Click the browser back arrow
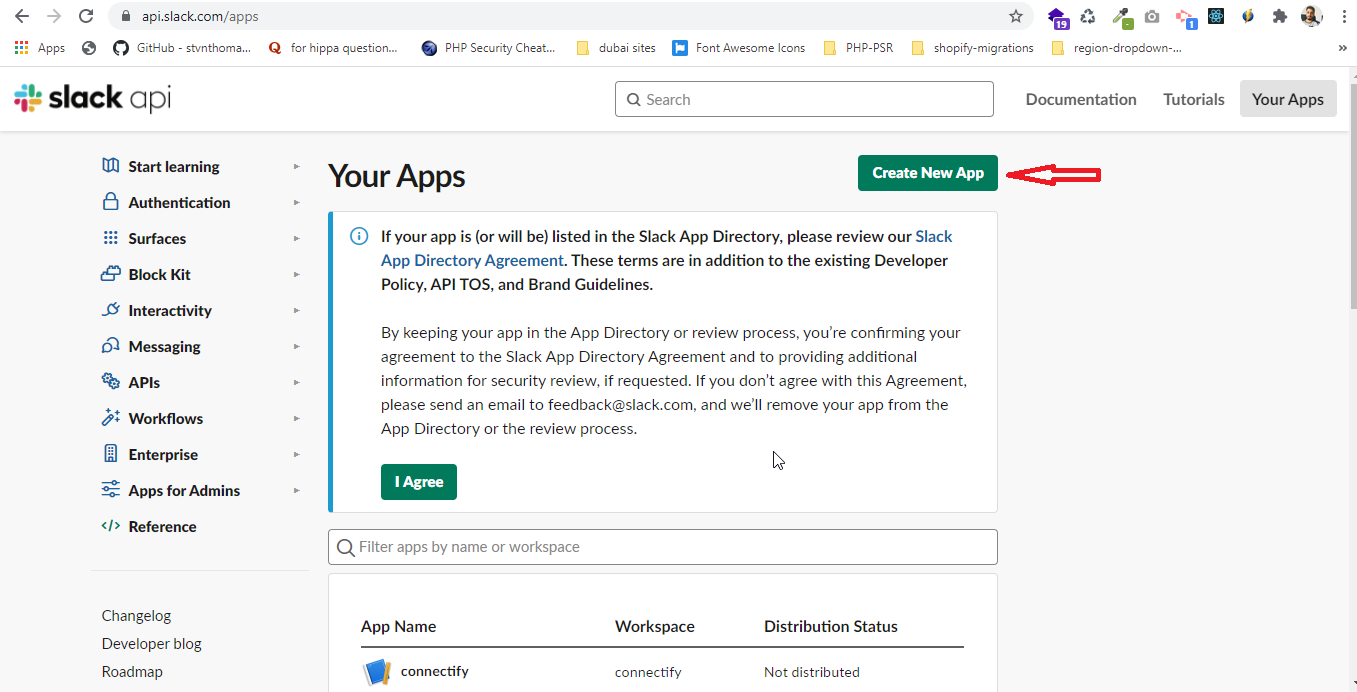 click(22, 16)
